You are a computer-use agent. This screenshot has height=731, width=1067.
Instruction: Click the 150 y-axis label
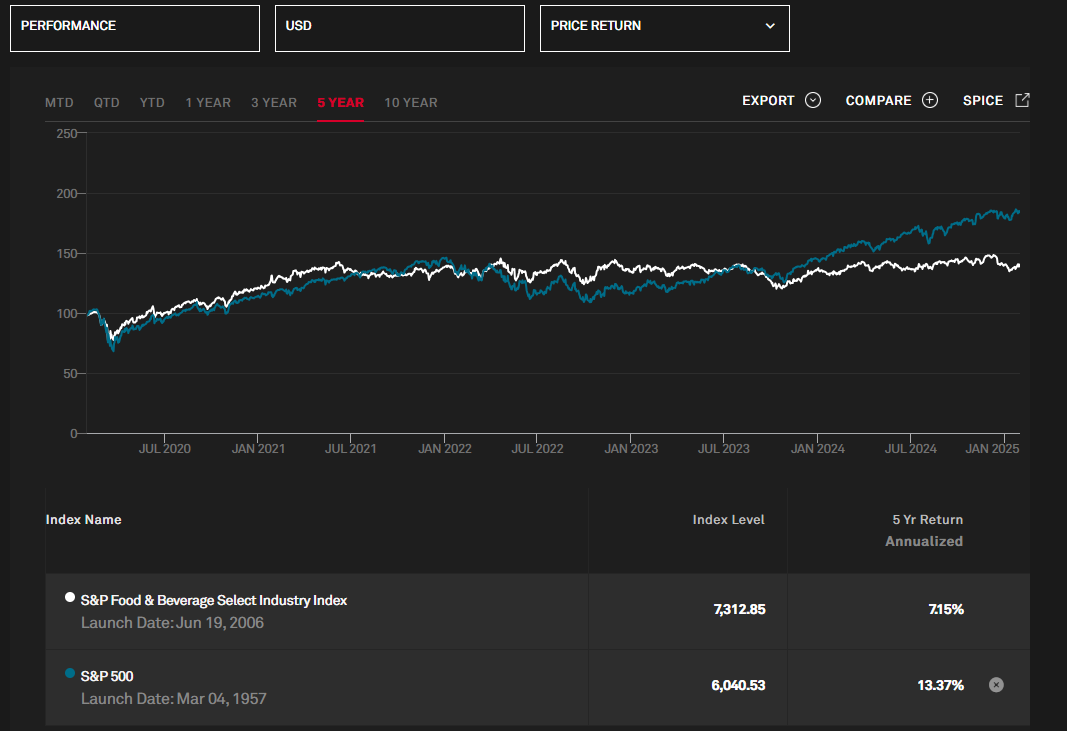67,254
